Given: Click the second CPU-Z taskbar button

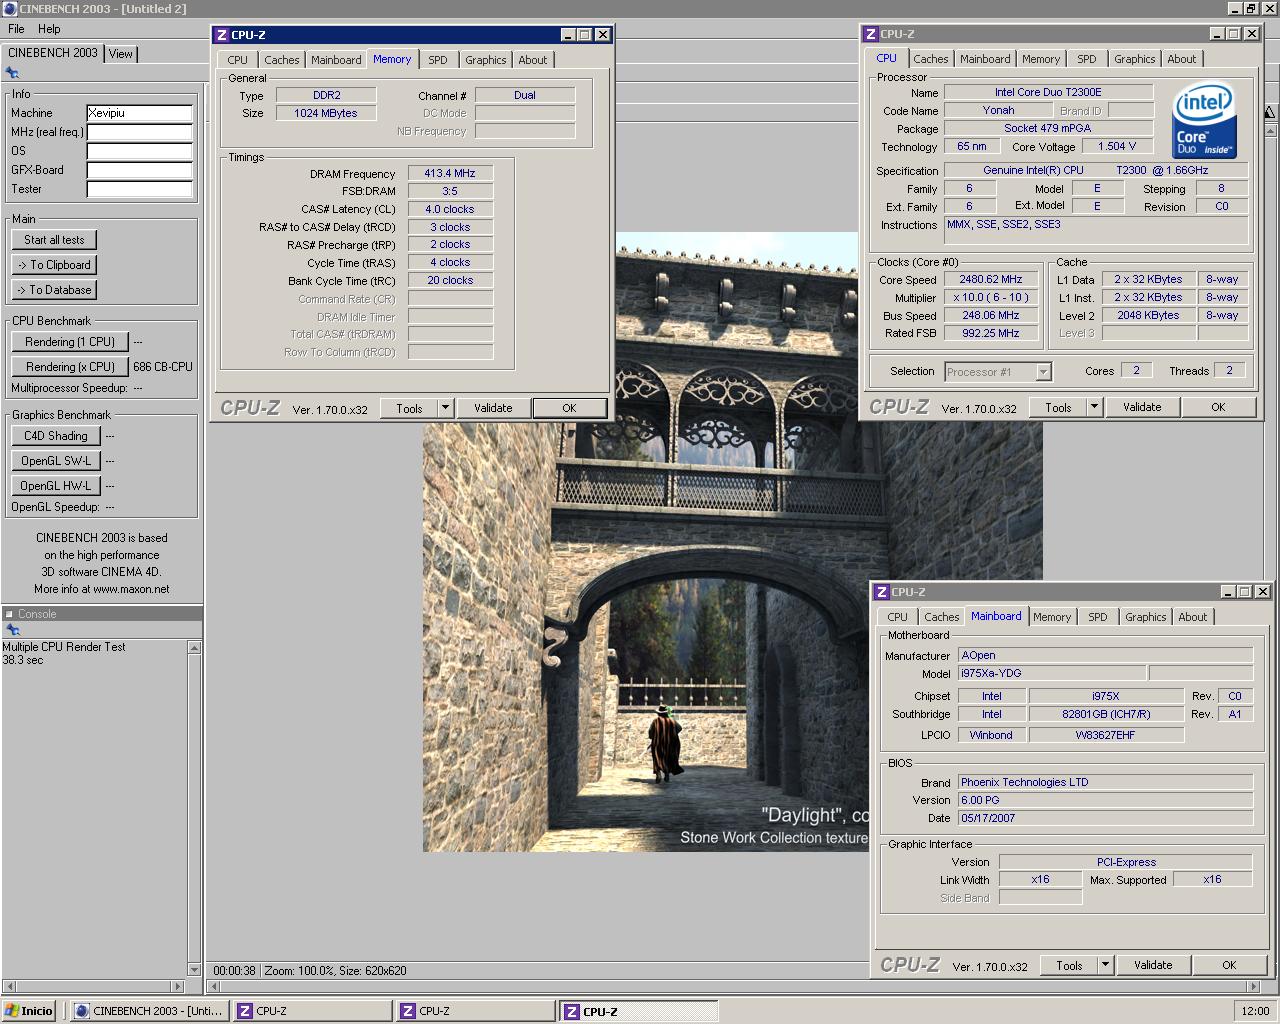Looking at the screenshot, I should point(476,1011).
